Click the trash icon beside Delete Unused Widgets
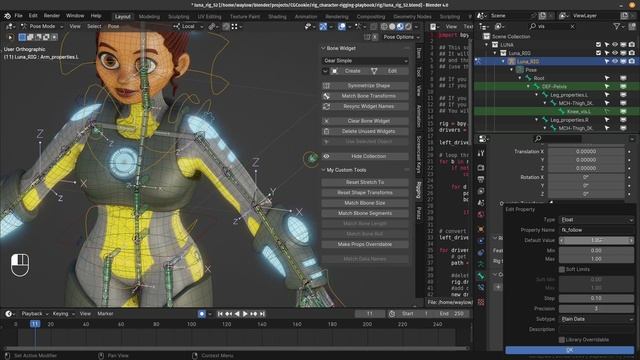The height and width of the screenshot is (360, 640). [326, 131]
